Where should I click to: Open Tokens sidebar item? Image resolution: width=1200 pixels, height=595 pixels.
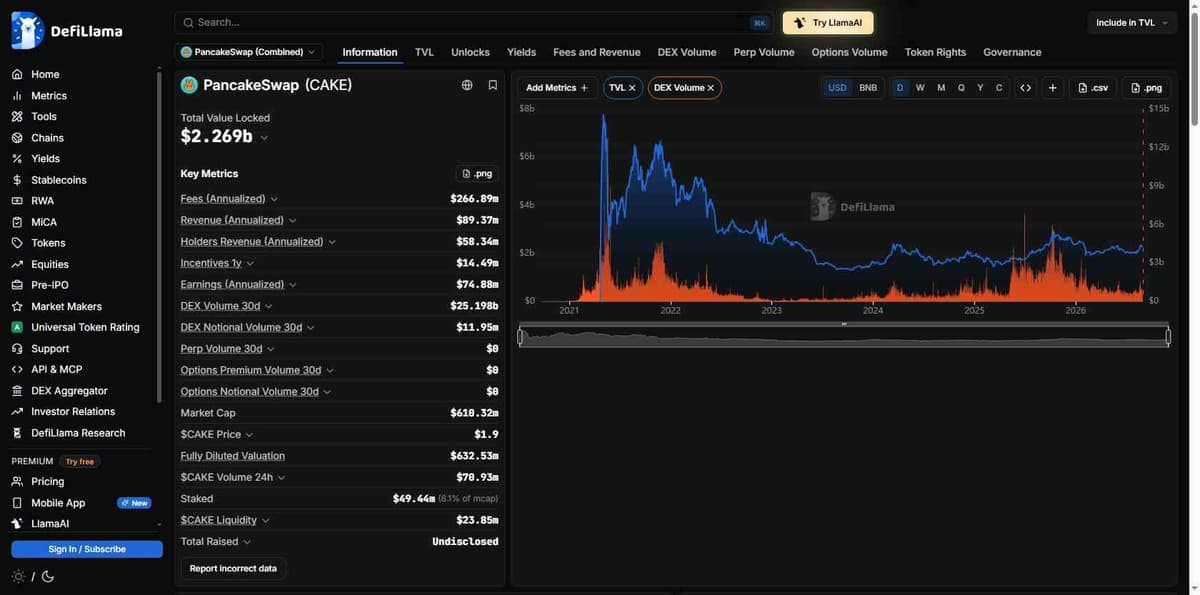[48, 243]
